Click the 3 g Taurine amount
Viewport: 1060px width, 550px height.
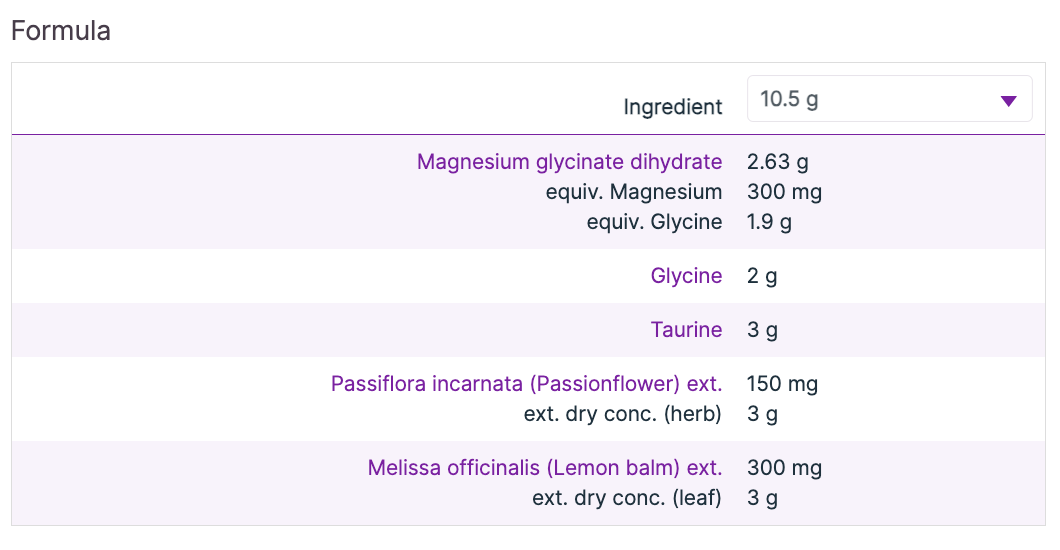762,330
